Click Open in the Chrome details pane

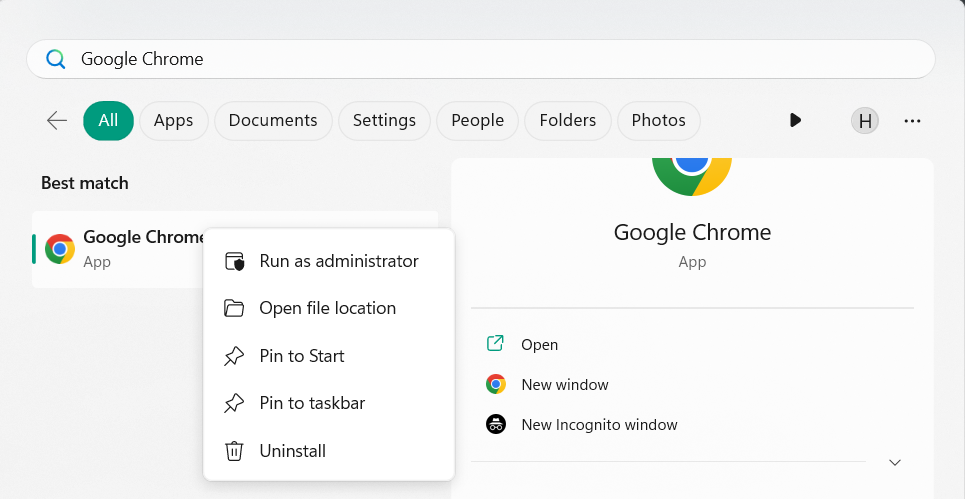pyautogui.click(x=539, y=344)
